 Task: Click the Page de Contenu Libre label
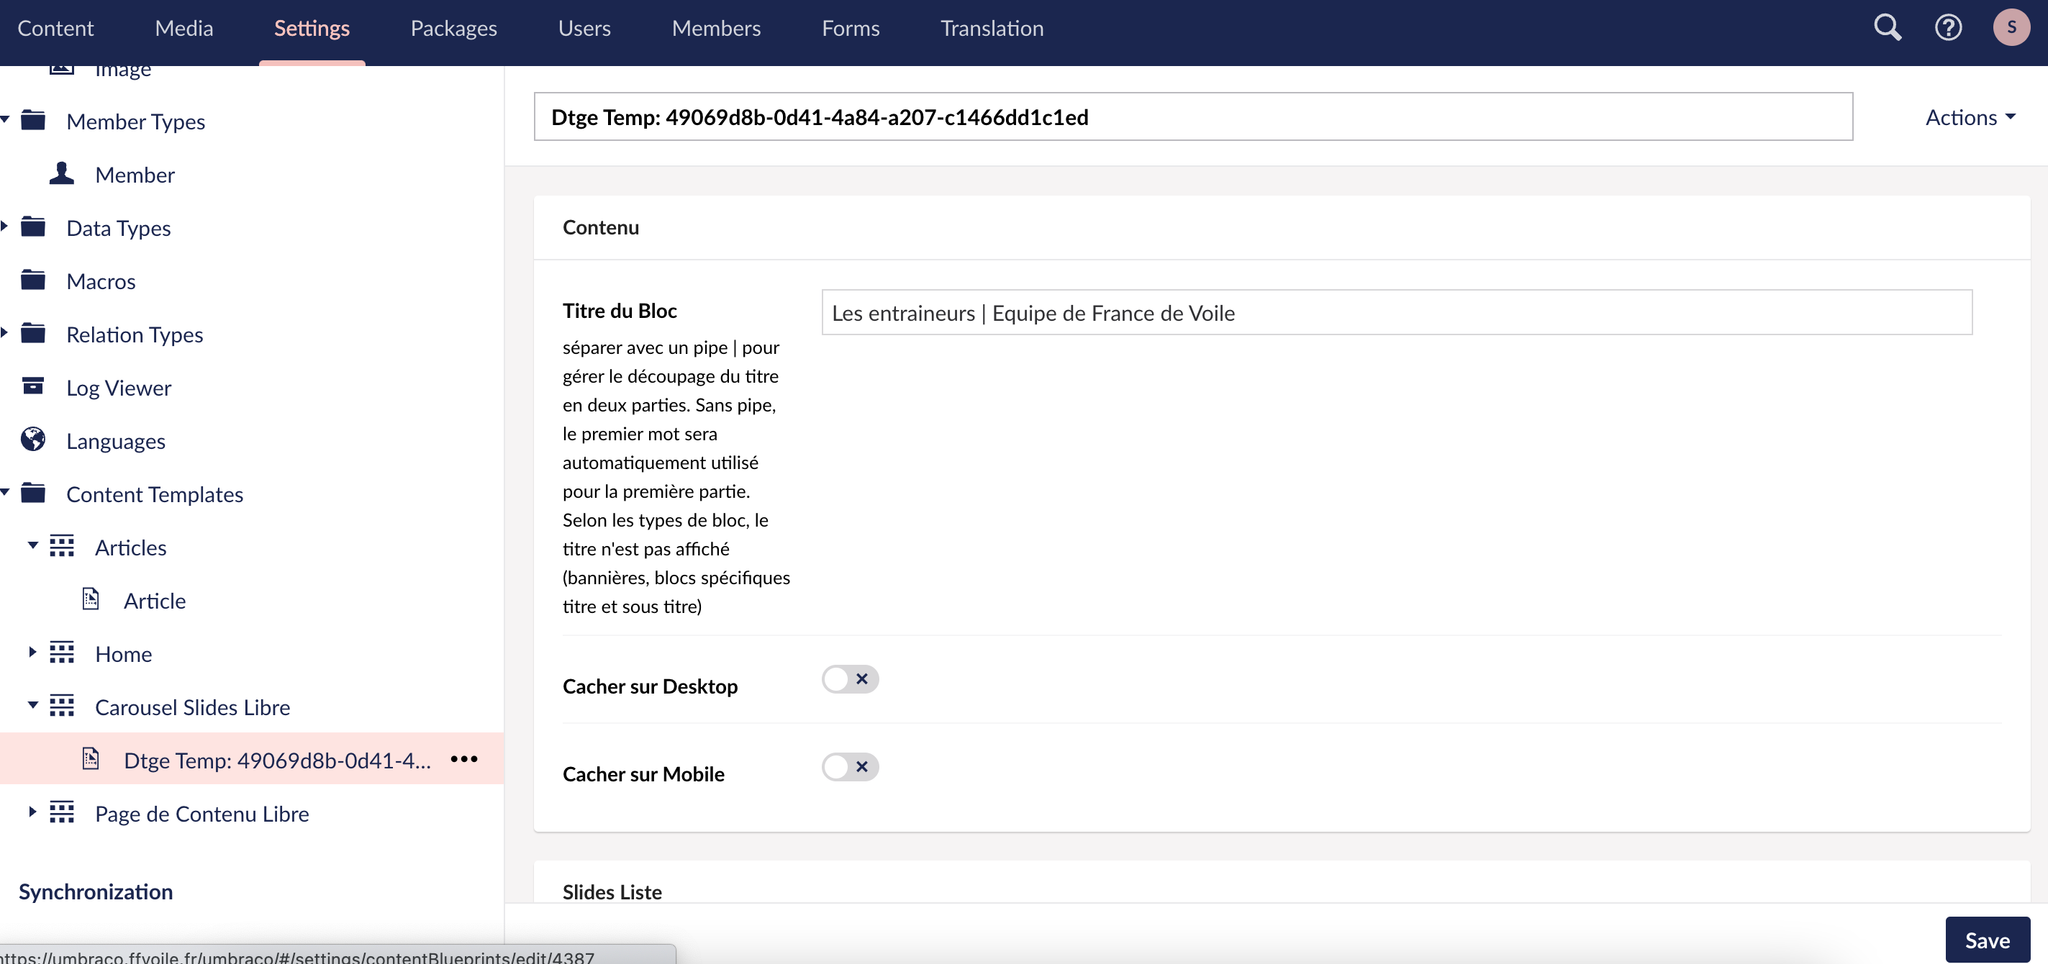(202, 814)
